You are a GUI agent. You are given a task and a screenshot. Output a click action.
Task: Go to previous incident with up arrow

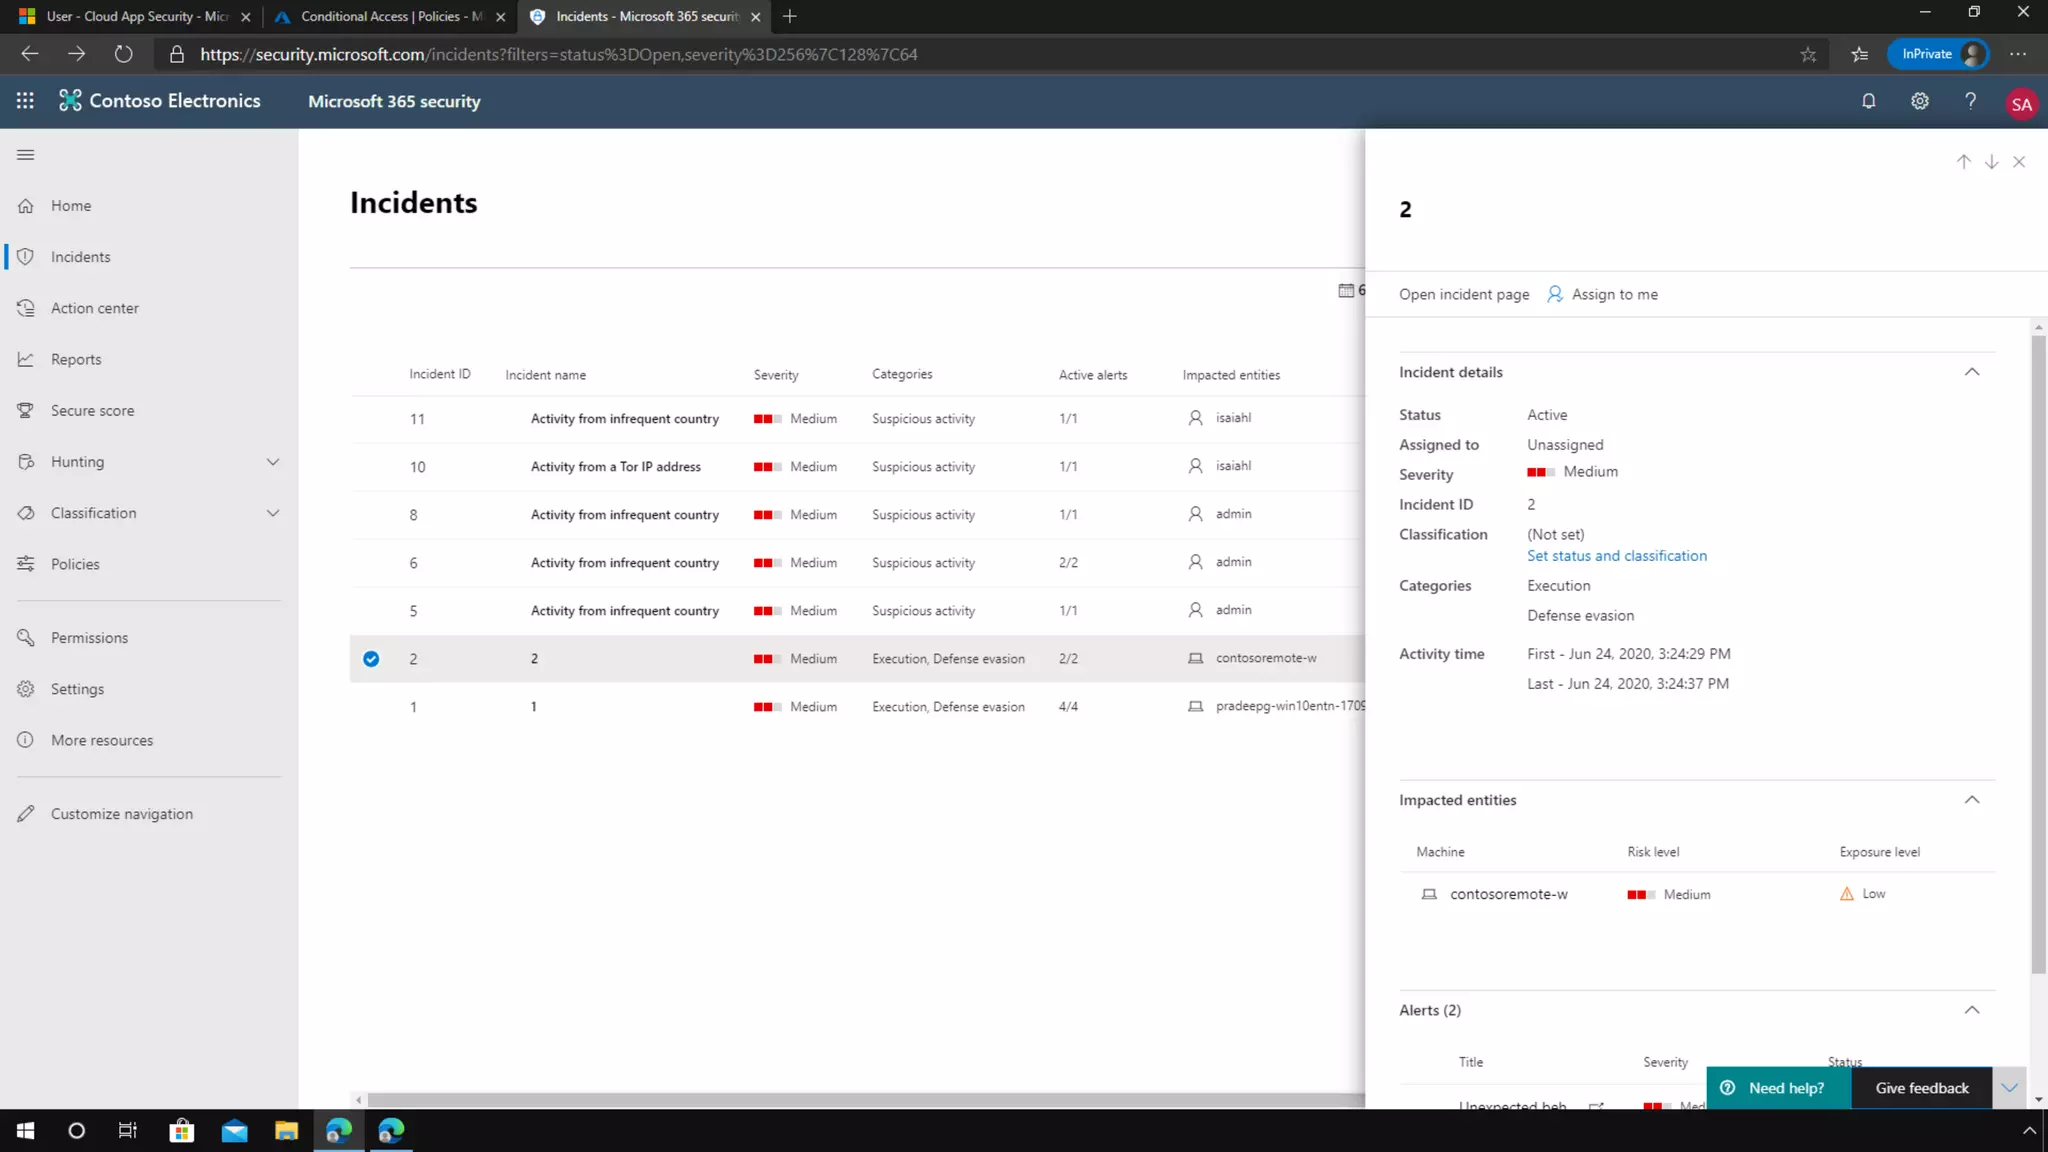click(x=1963, y=162)
